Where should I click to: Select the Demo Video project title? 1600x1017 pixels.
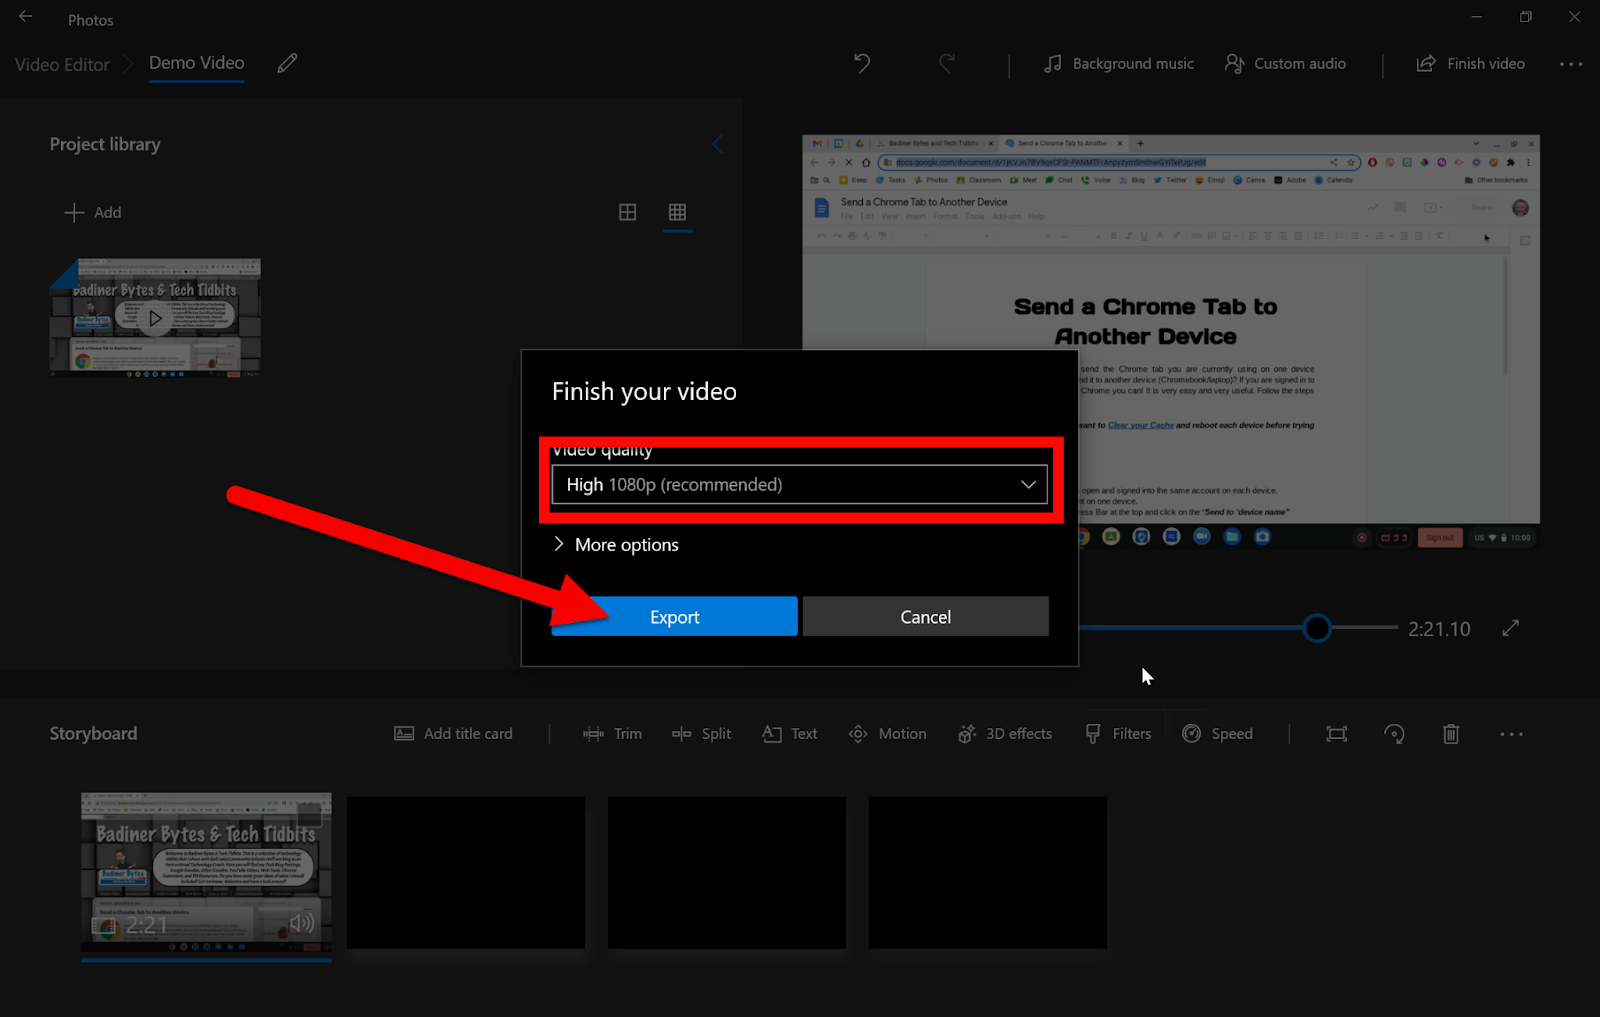coord(197,63)
